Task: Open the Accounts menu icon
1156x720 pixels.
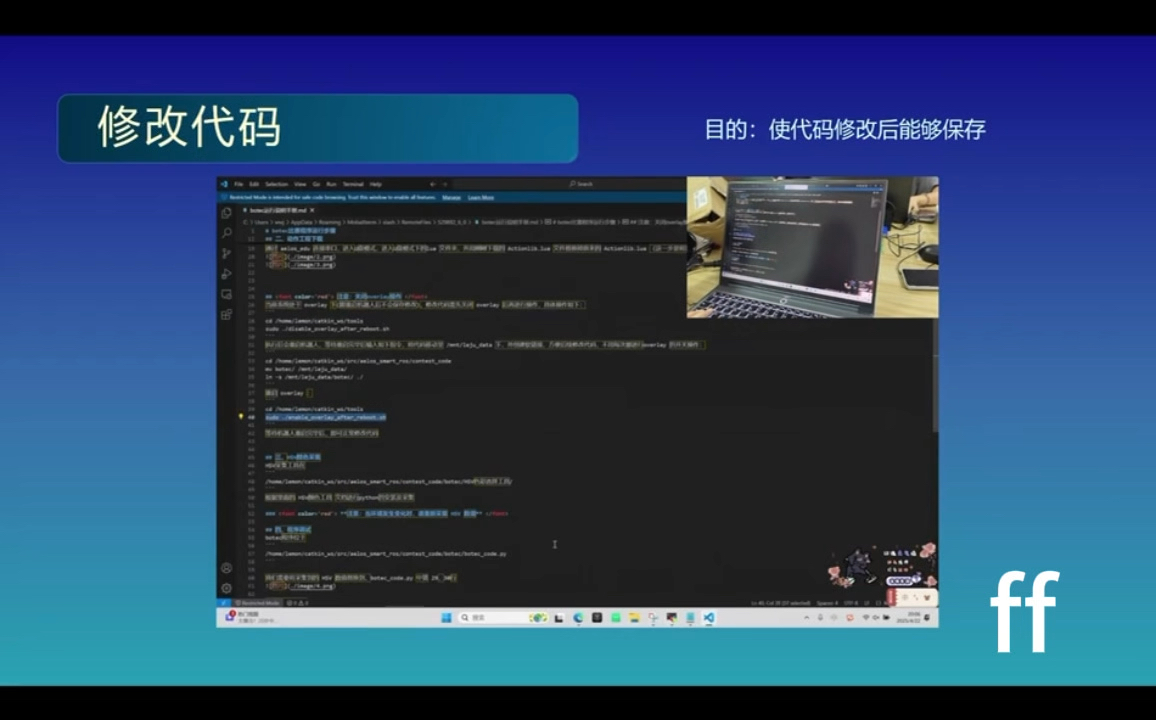Action: 226,568
